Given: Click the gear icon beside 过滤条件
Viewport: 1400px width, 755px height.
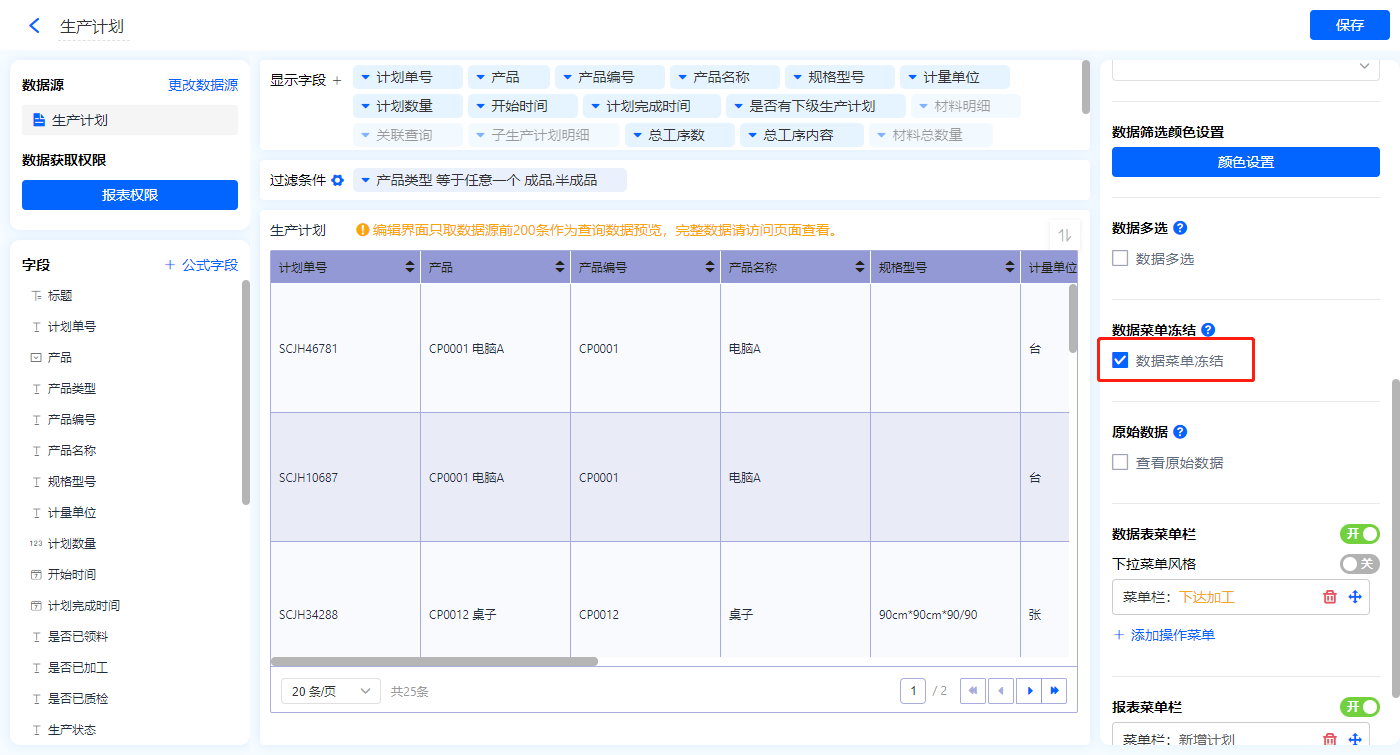Looking at the screenshot, I should 338,180.
